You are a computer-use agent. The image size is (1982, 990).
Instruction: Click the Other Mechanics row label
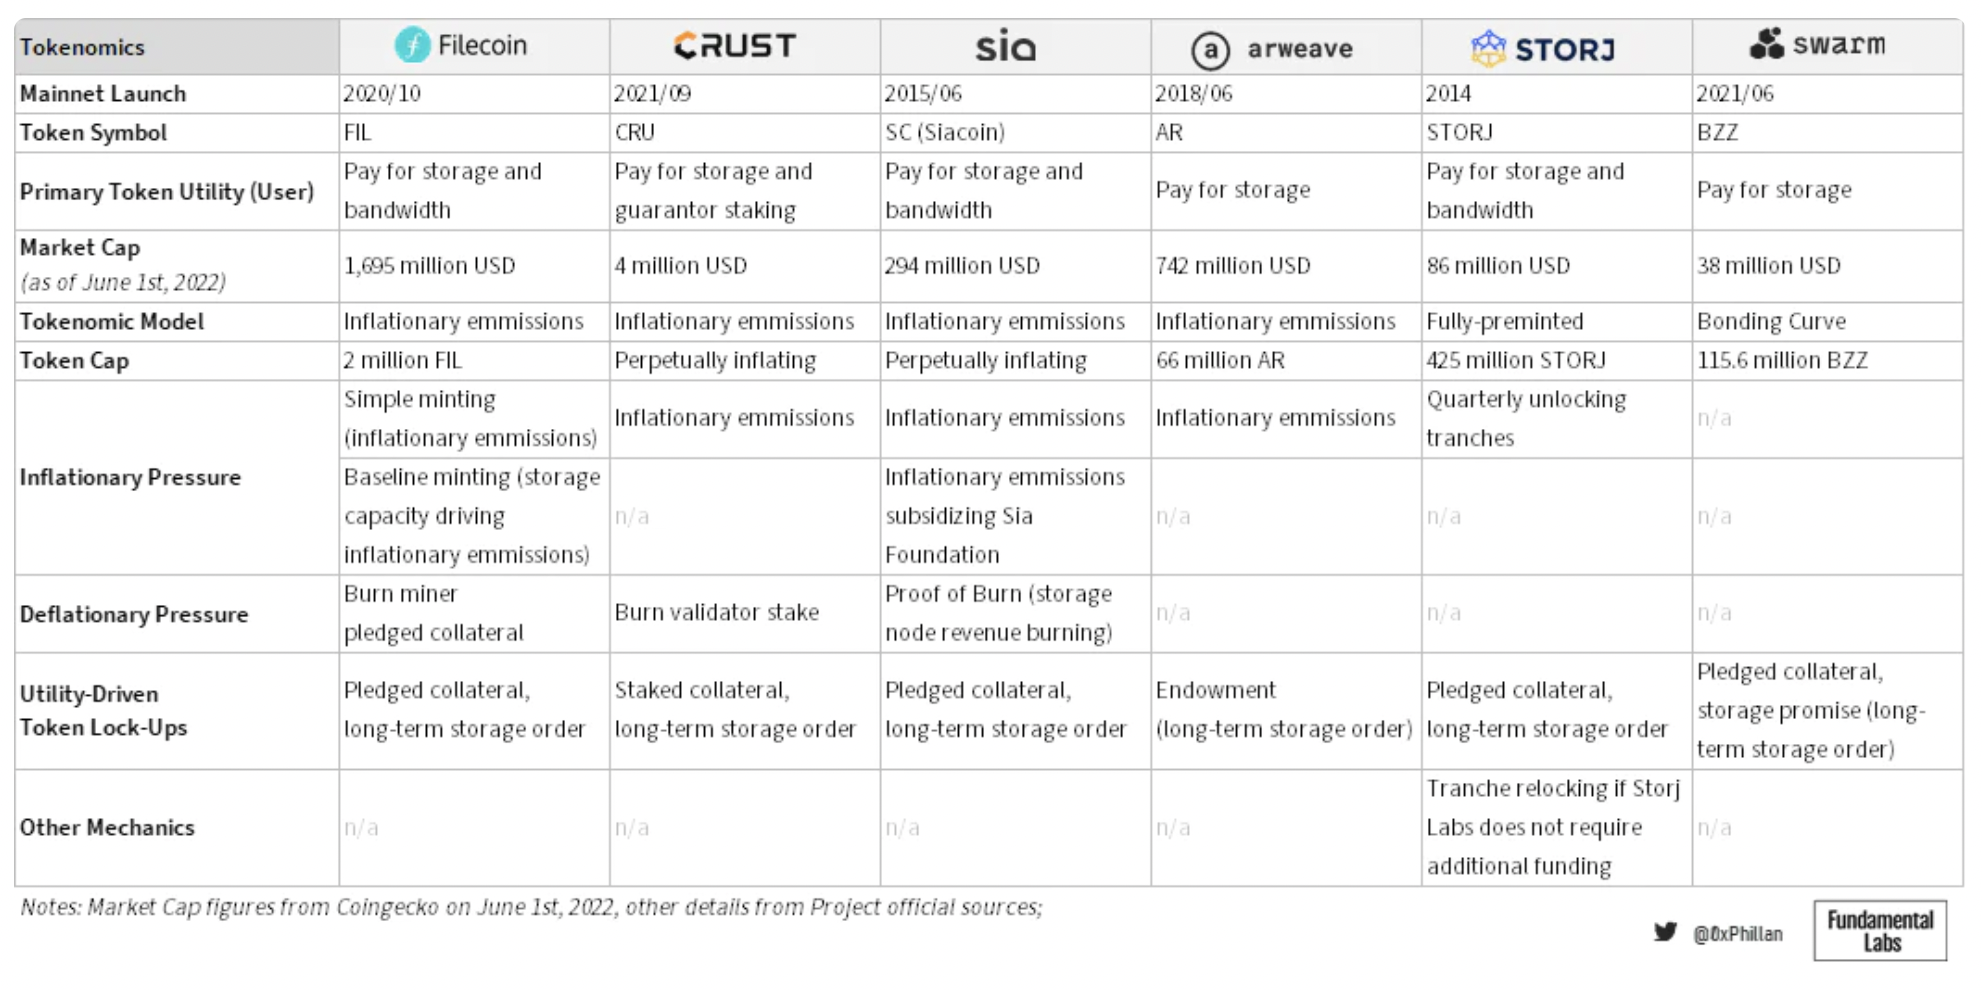point(107,828)
